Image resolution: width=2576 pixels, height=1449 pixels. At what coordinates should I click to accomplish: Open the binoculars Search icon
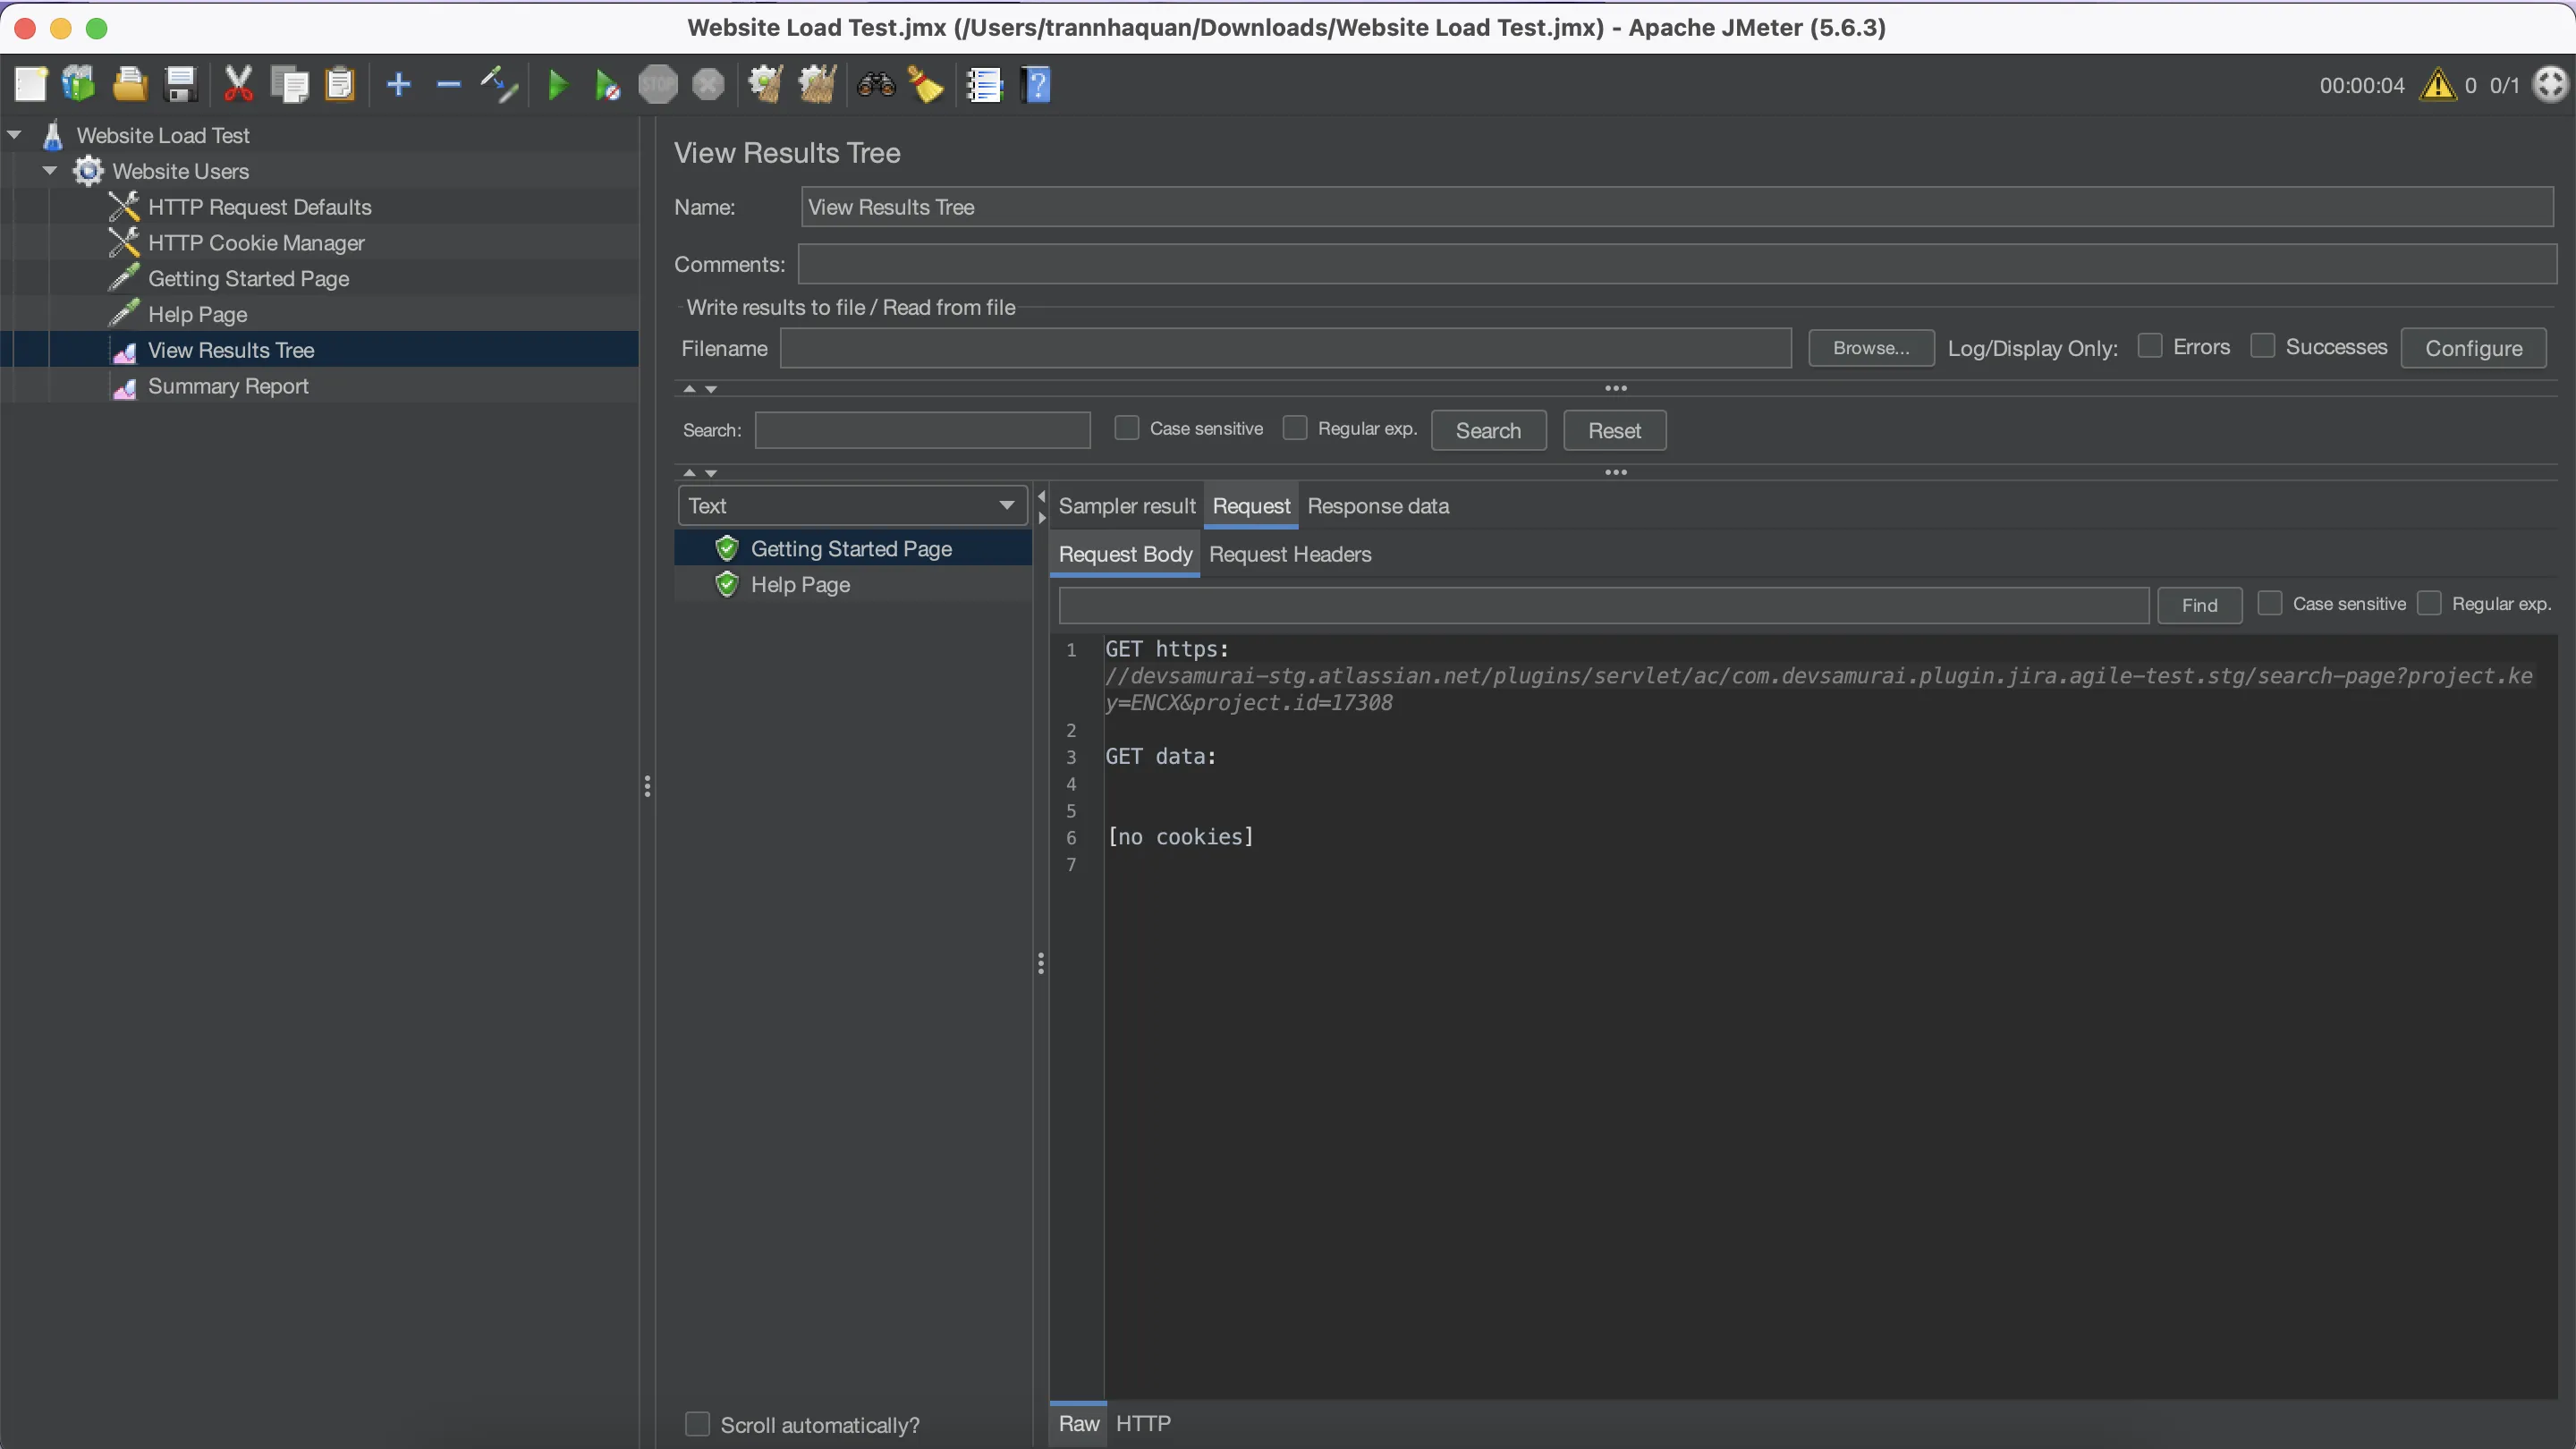pos(875,85)
